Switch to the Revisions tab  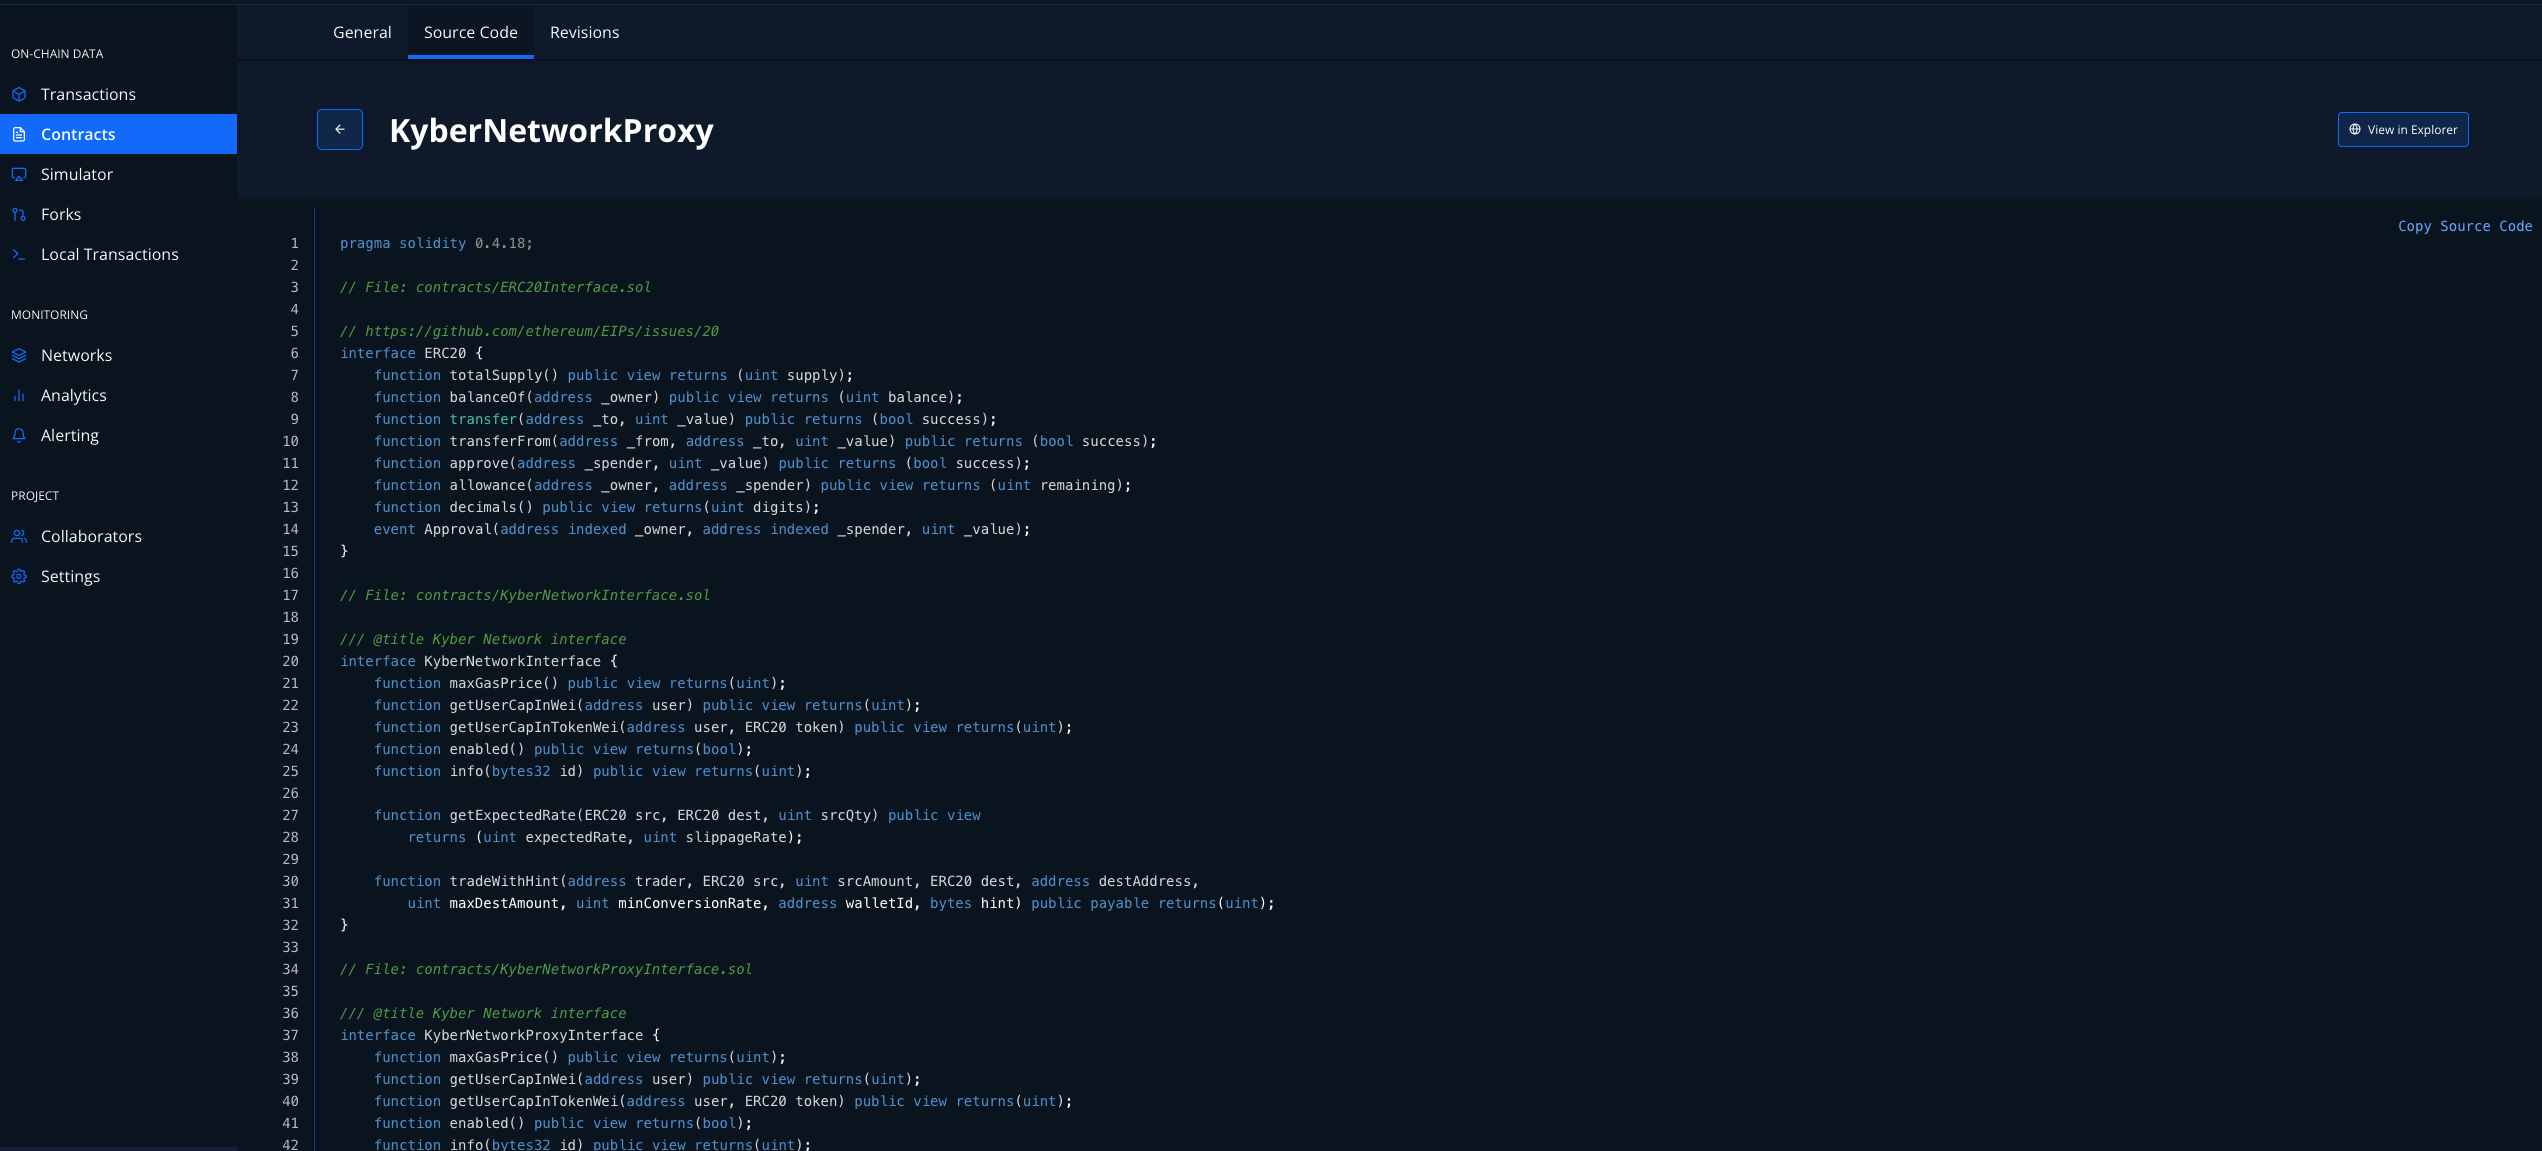(584, 32)
